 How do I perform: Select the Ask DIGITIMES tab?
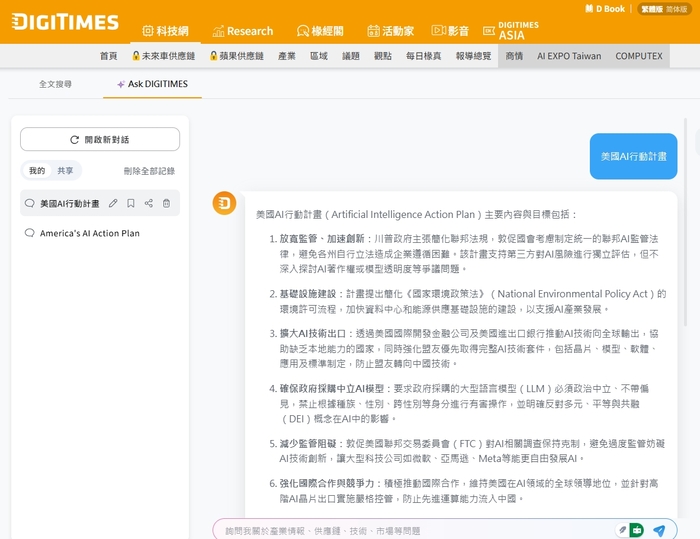tap(152, 84)
